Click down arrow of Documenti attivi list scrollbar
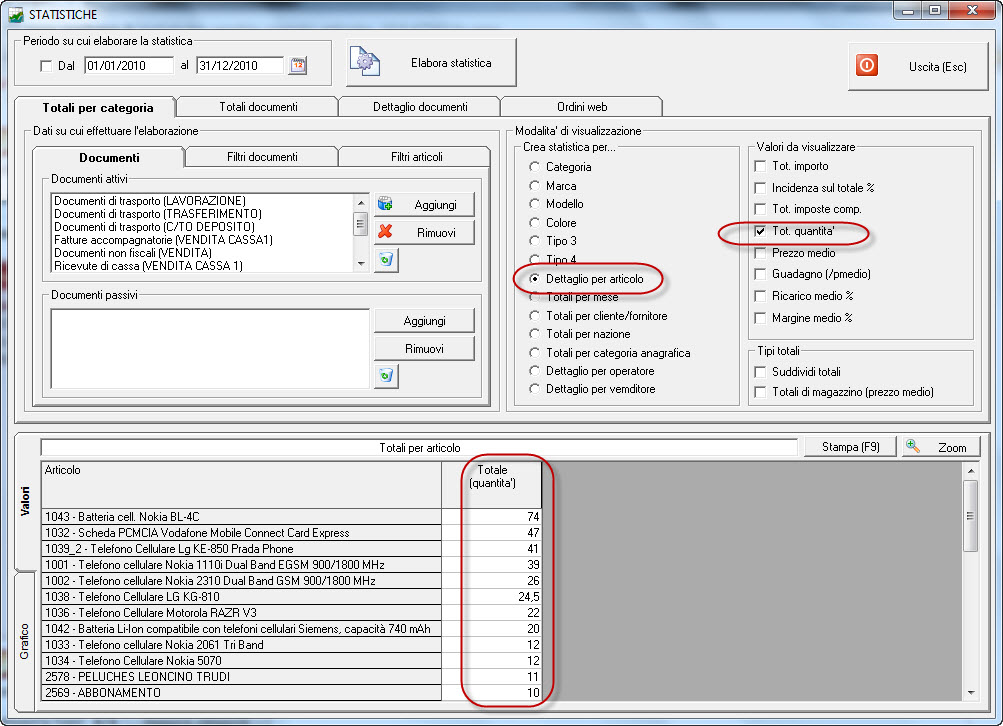This screenshot has width=1003, height=726. tap(361, 264)
